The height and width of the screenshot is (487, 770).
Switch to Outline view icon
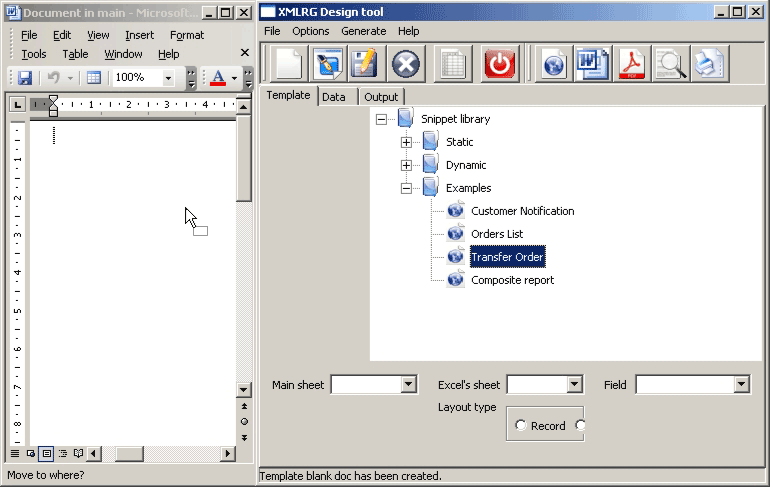pos(62,453)
